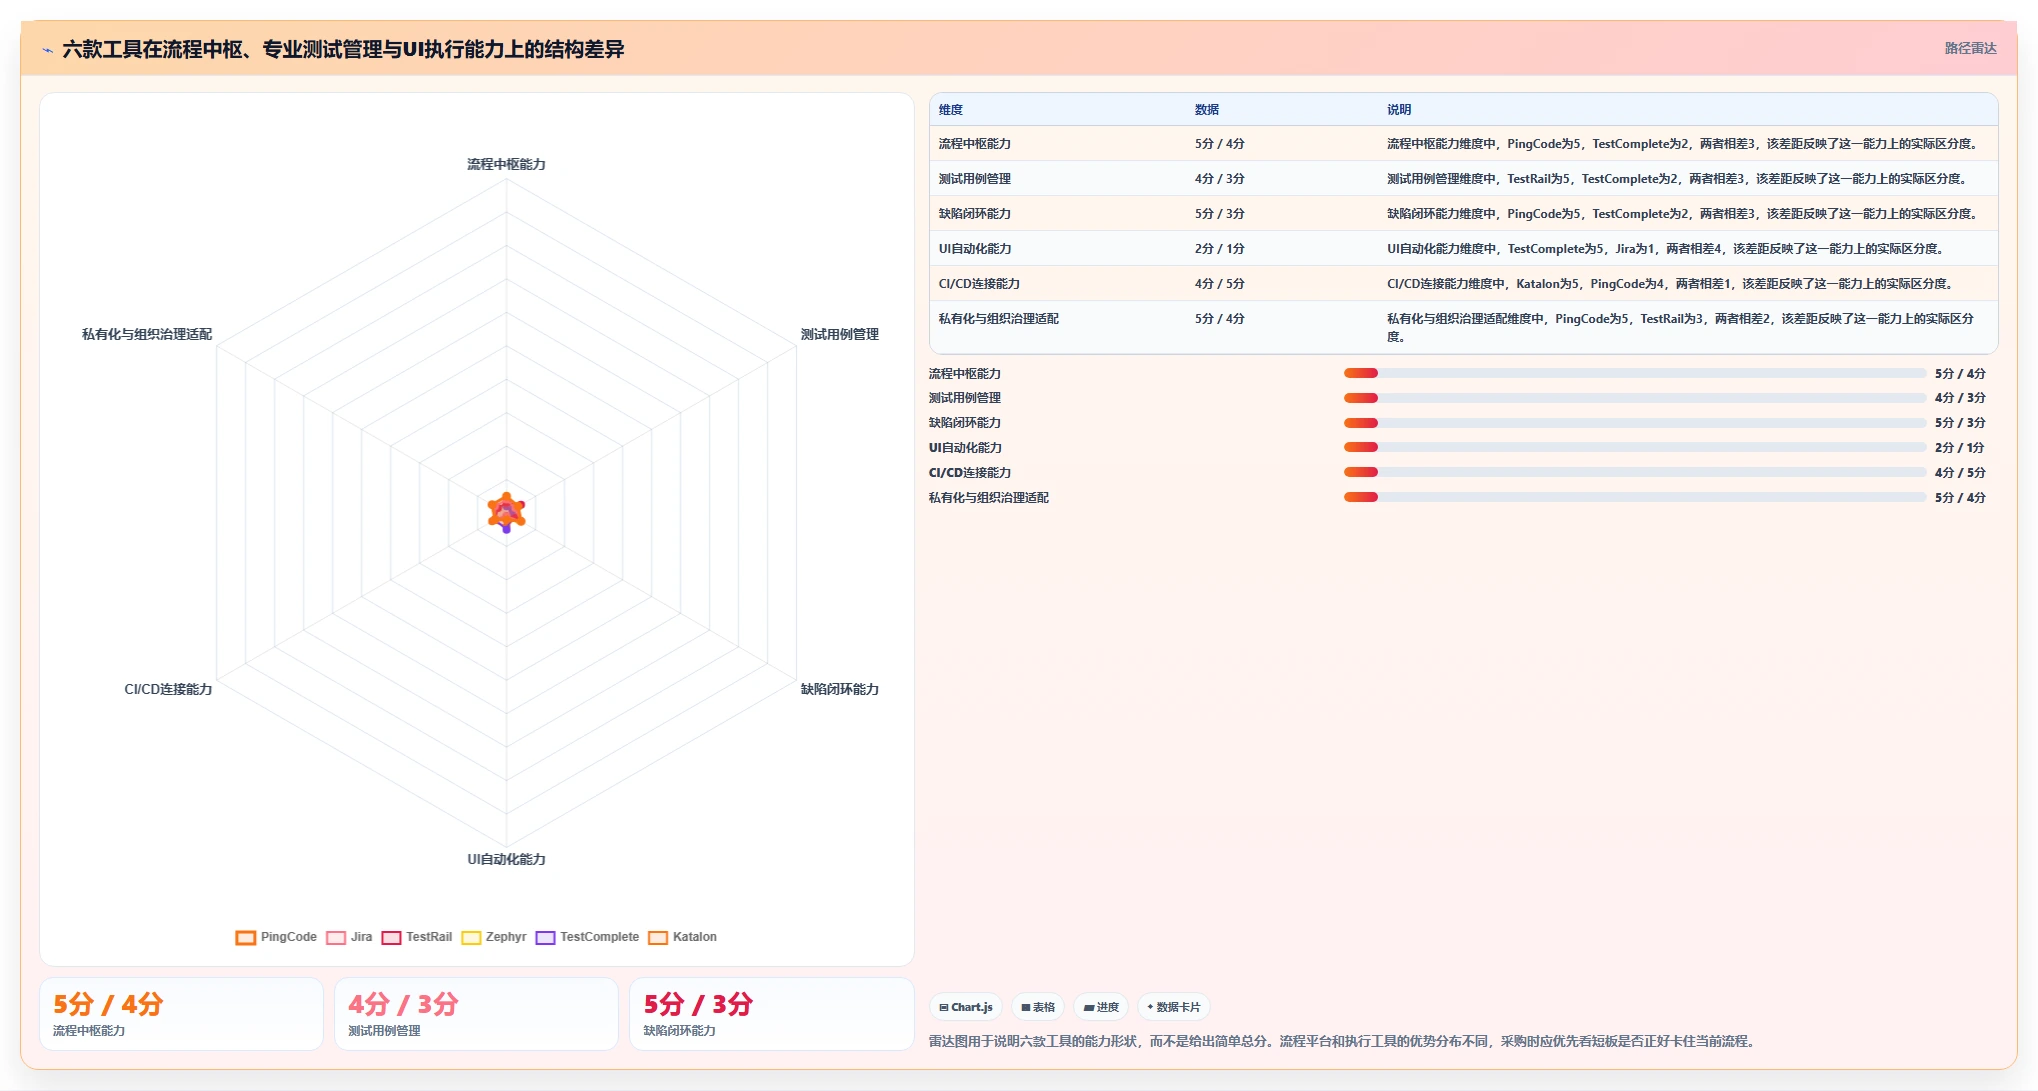Click the CI/CD连接能力 progress bar
Screen dimensions: 2038x1091
(1635, 472)
